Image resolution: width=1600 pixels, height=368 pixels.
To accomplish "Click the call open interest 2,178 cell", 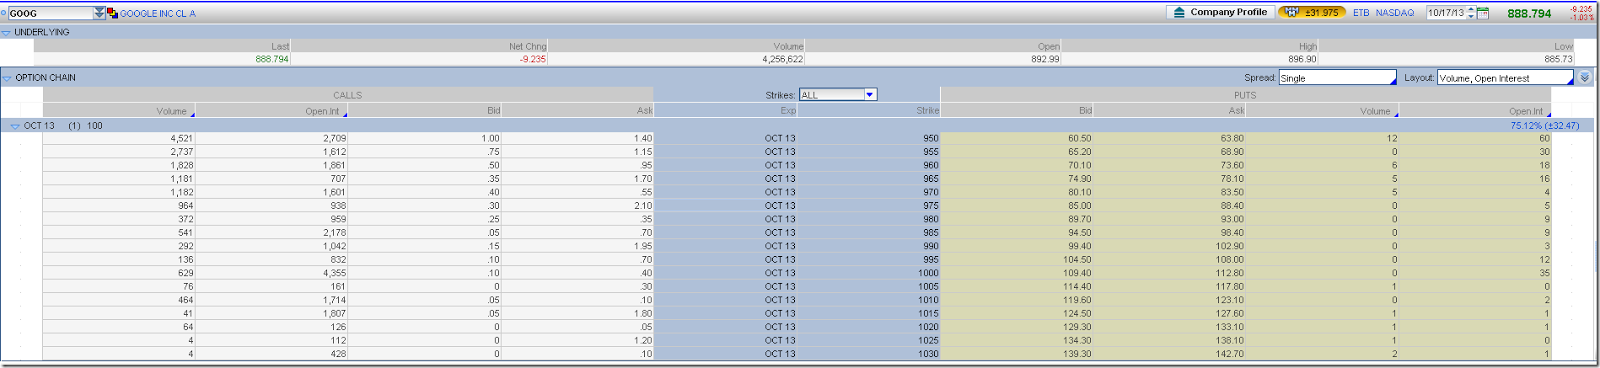I will 335,233.
